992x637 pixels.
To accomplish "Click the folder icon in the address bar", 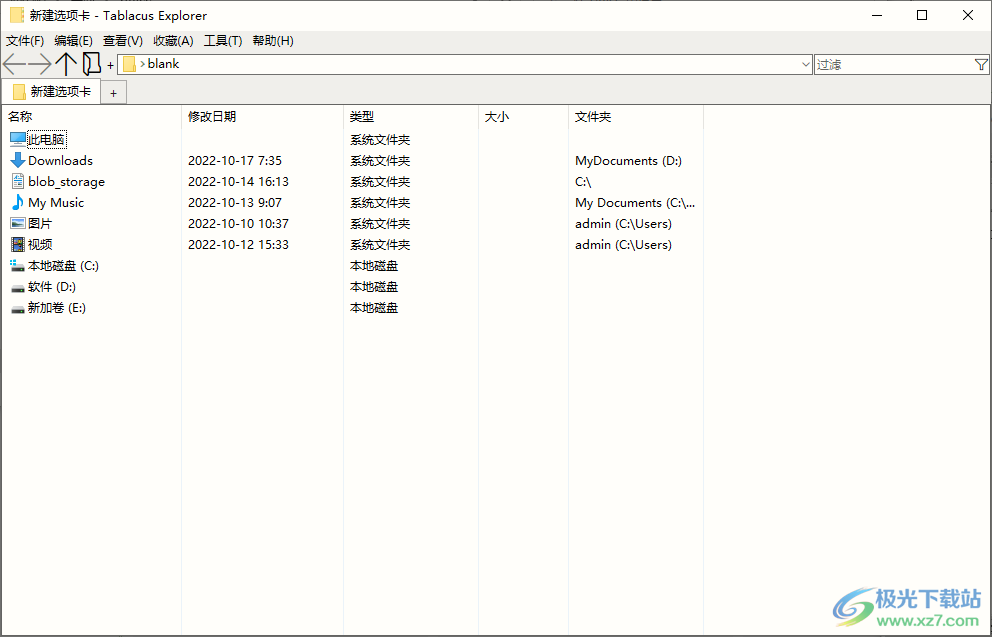I will (x=130, y=64).
